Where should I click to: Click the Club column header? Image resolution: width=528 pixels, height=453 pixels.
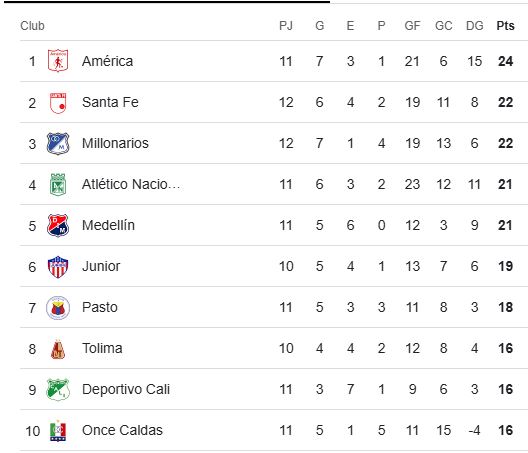point(32,26)
